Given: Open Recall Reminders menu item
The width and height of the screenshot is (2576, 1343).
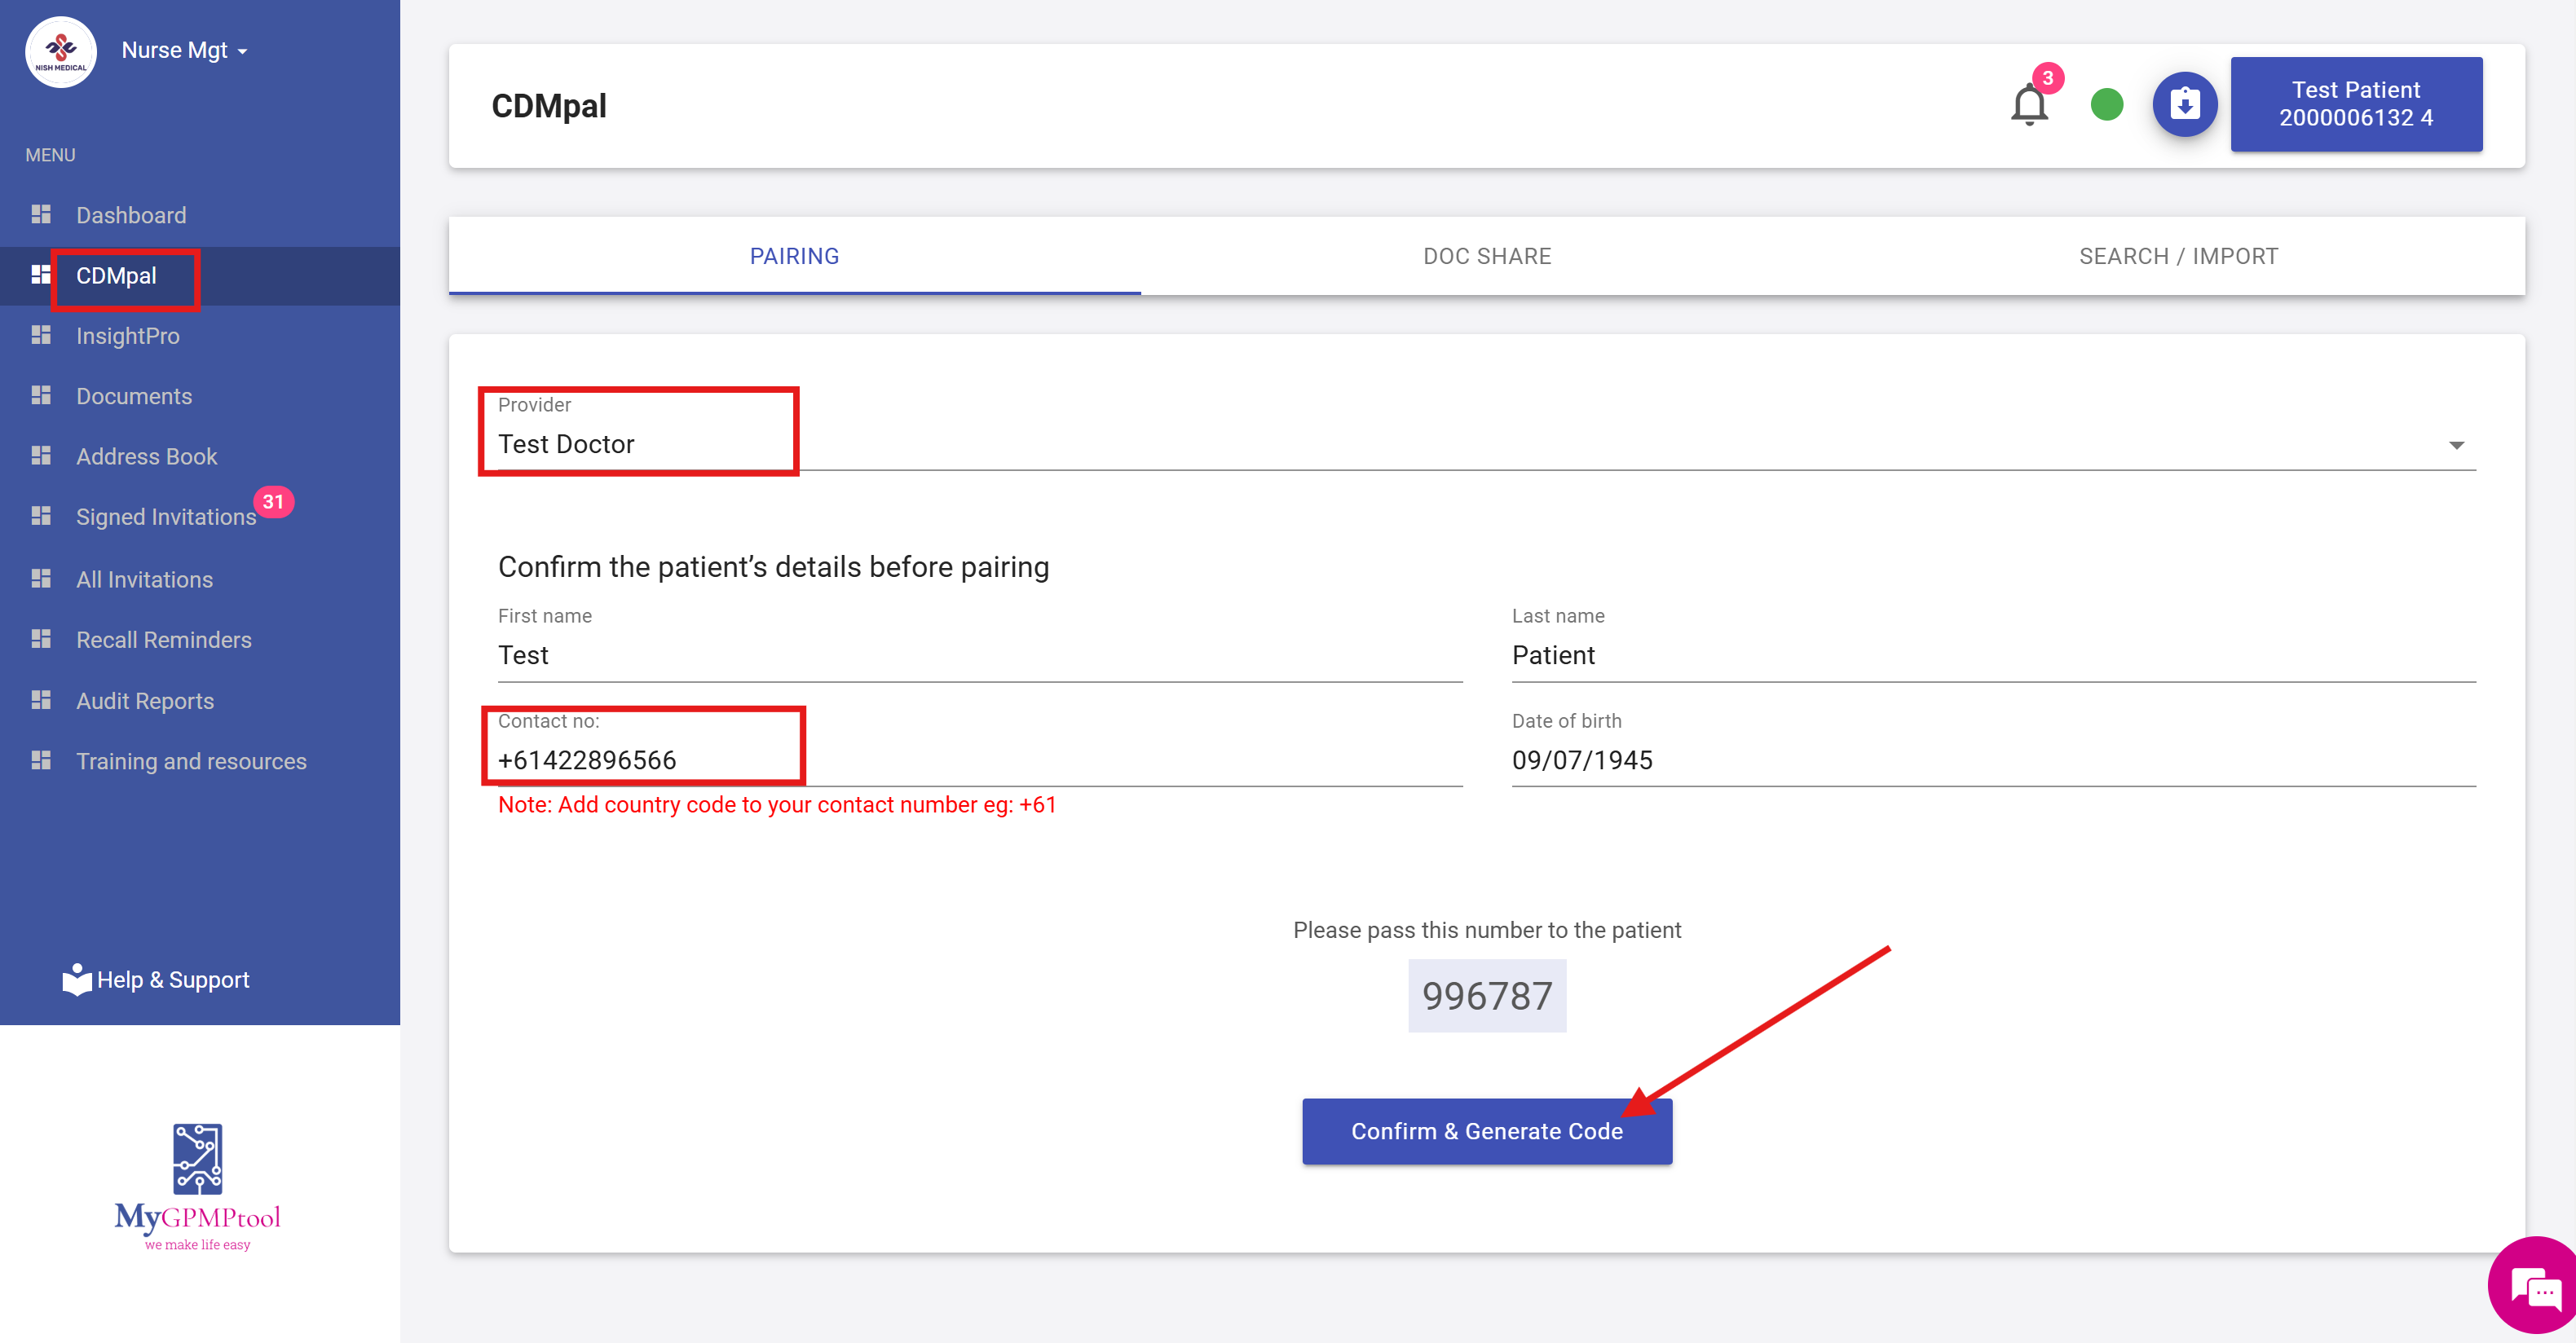Looking at the screenshot, I should point(164,640).
